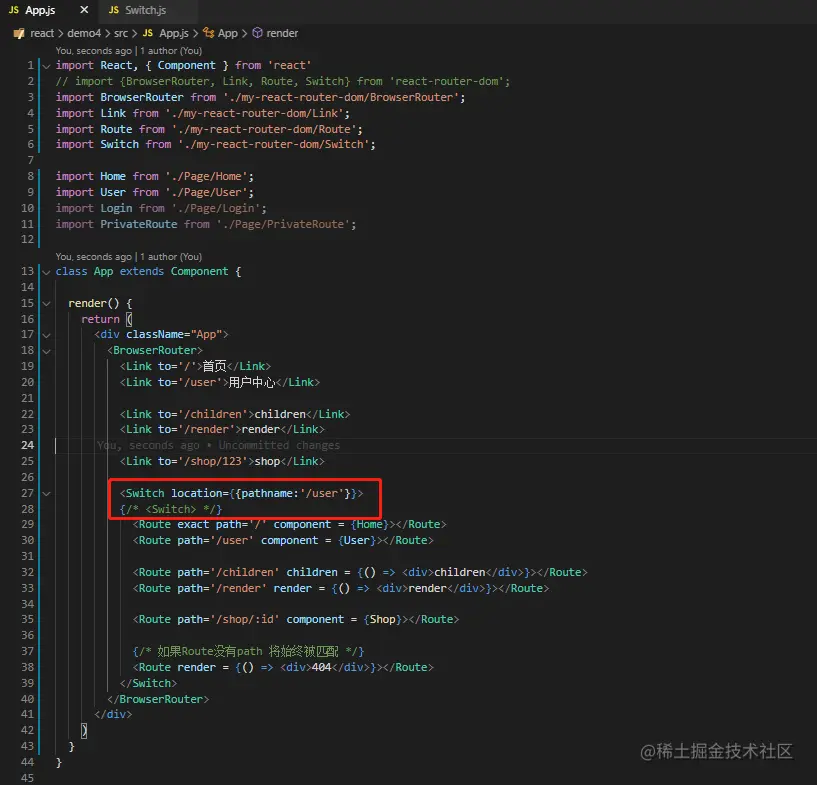Viewport: 817px width, 785px height.
Task: Click './my-react-router-dom/Route' import path
Action: coord(264,129)
